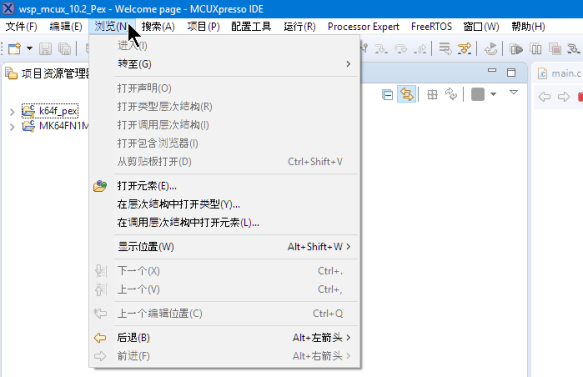Expand the MK64FN1M project node
This screenshot has height=377, width=583.
click(12, 127)
